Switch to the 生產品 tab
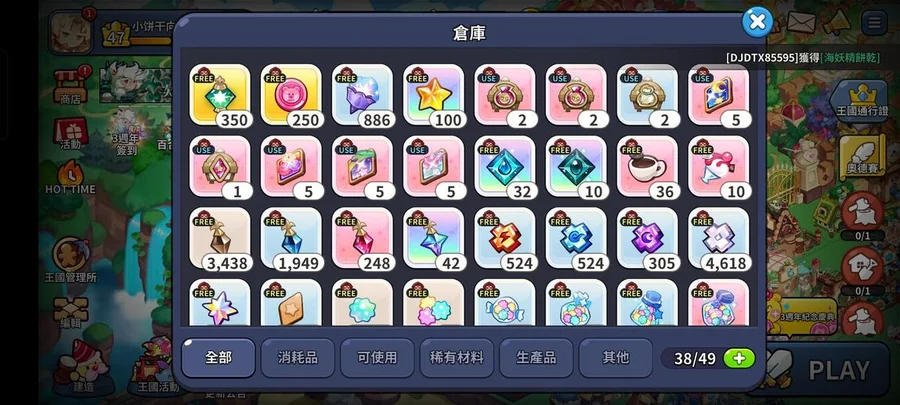Screen dimensions: 900x405 point(536,358)
